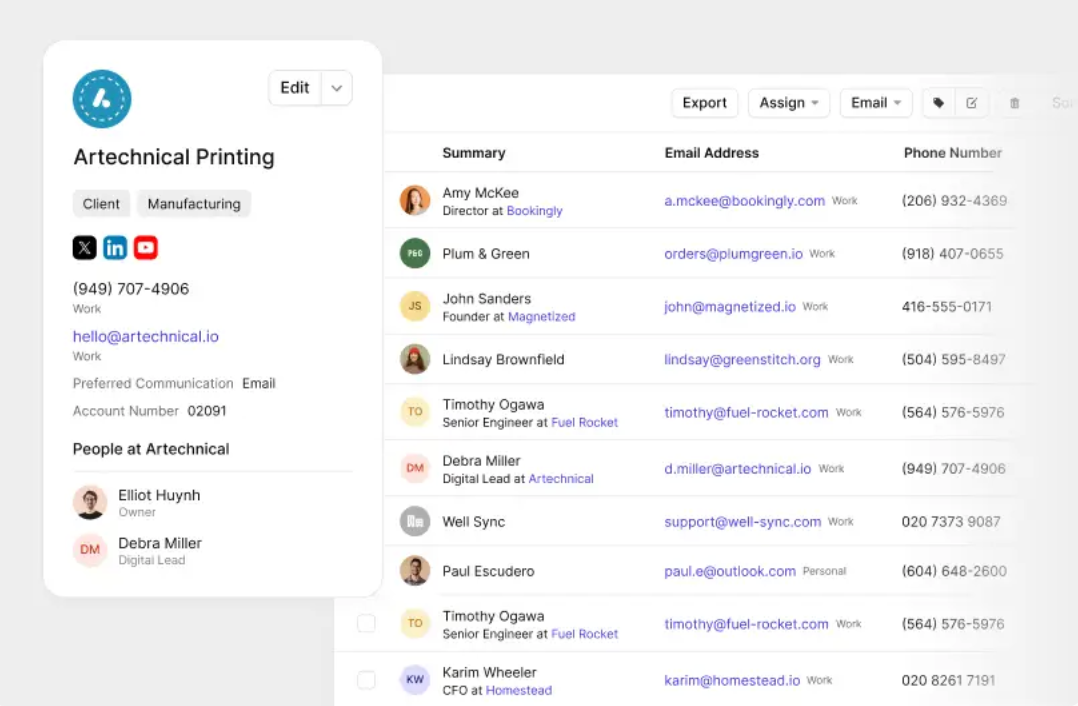Click d.miller@artechnical.io email address
This screenshot has width=1078, height=706.
pyautogui.click(x=738, y=469)
